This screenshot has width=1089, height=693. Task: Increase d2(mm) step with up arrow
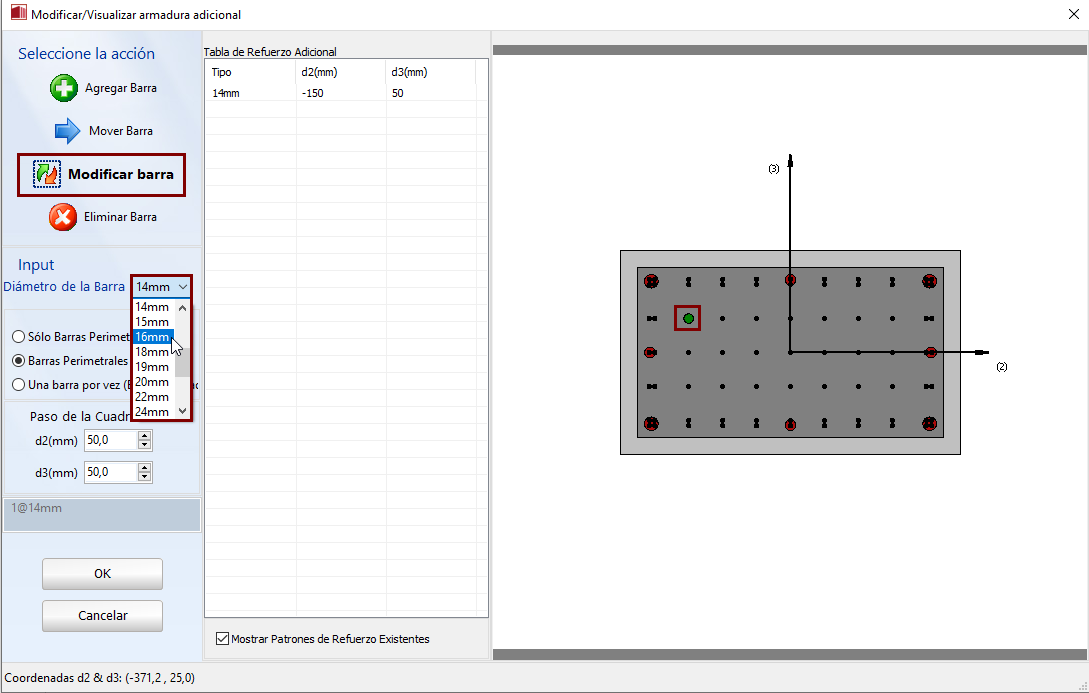[x=145, y=436]
